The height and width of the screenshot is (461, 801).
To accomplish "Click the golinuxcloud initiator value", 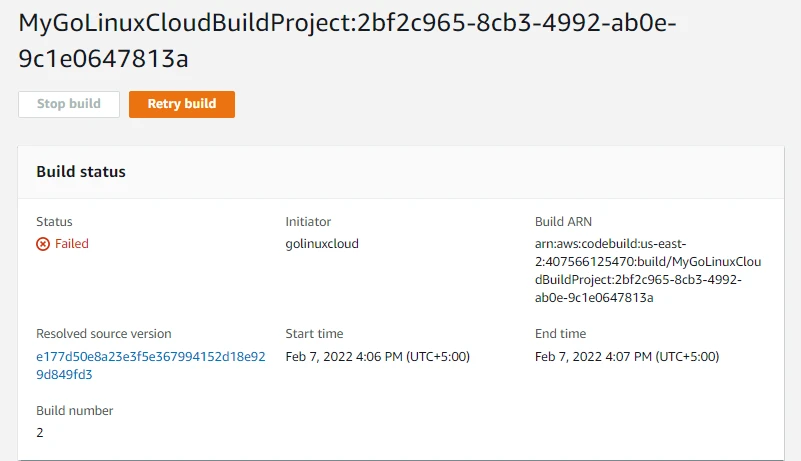I will [322, 244].
